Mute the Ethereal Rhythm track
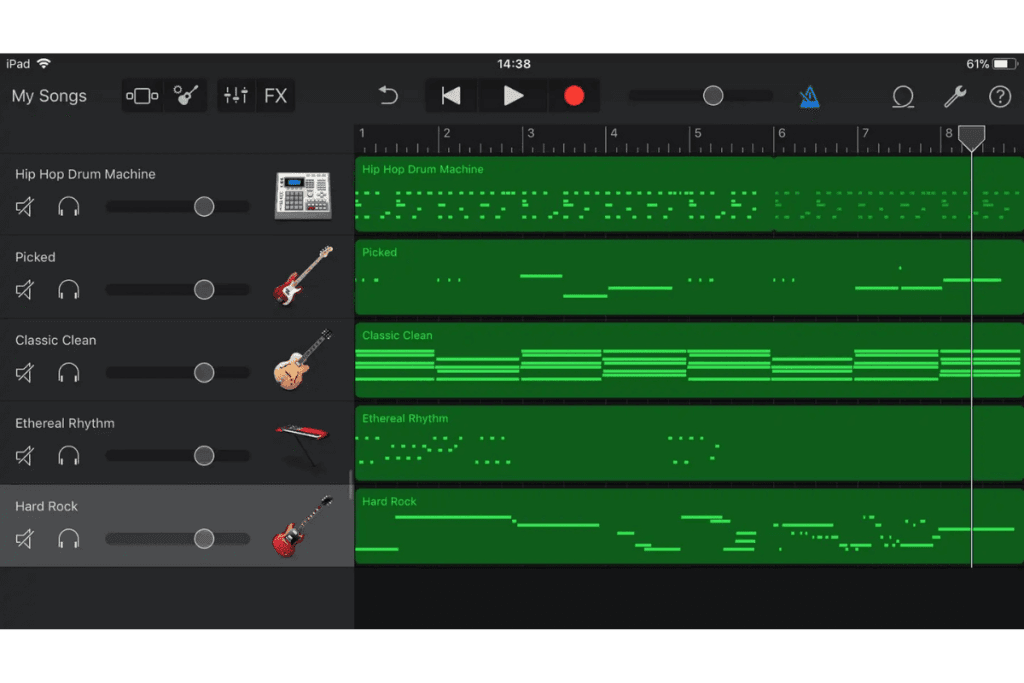The height and width of the screenshot is (683, 1024). pos(25,456)
